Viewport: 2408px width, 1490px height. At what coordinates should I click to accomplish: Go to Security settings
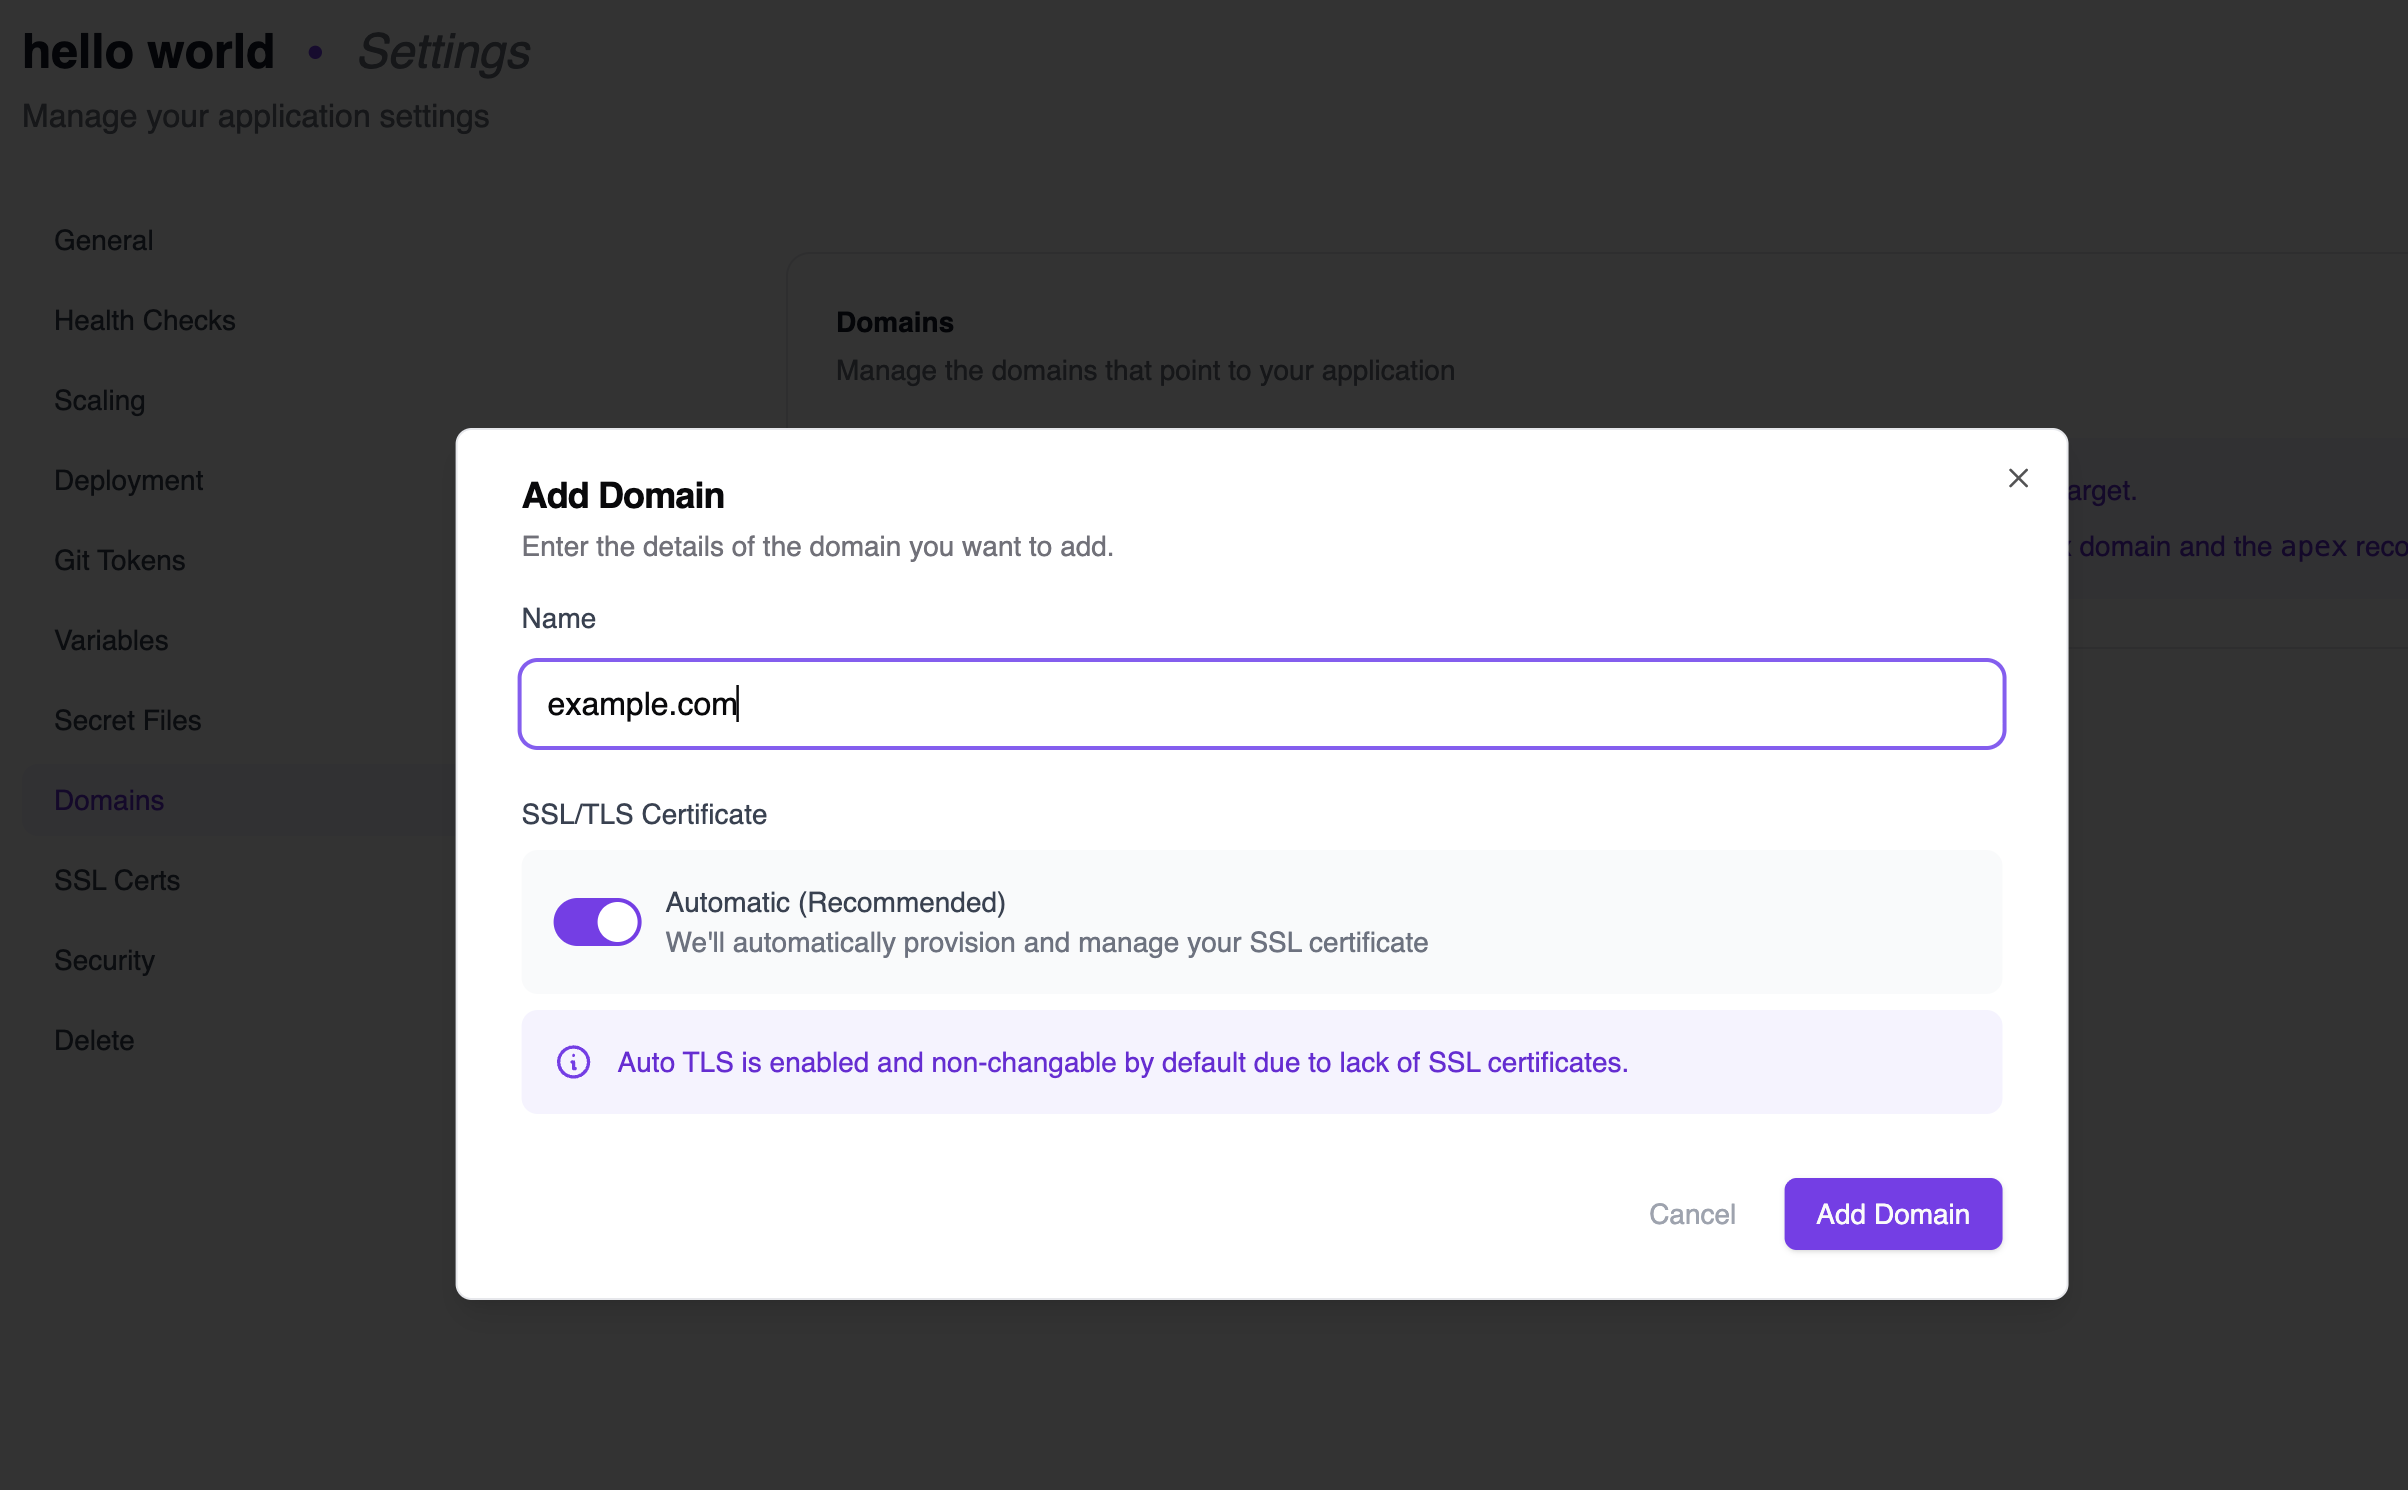click(104, 960)
